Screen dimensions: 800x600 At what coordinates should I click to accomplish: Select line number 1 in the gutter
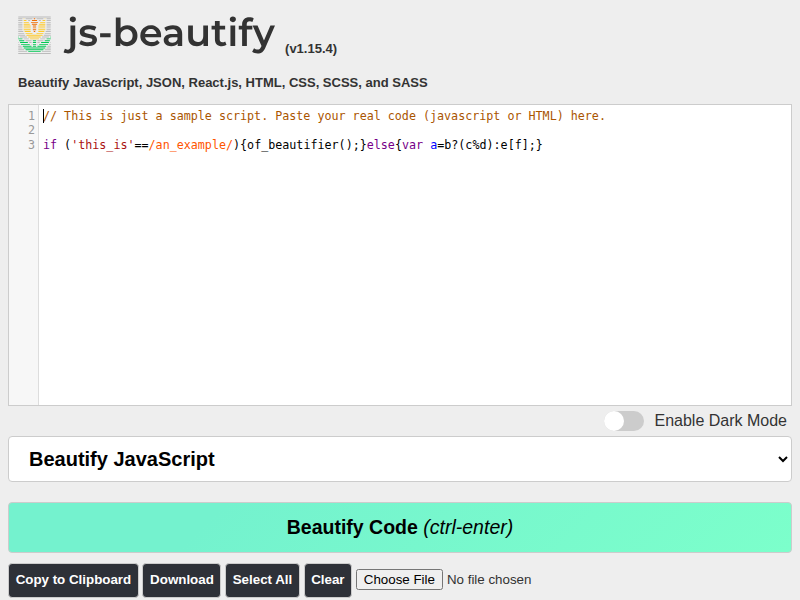coord(31,116)
